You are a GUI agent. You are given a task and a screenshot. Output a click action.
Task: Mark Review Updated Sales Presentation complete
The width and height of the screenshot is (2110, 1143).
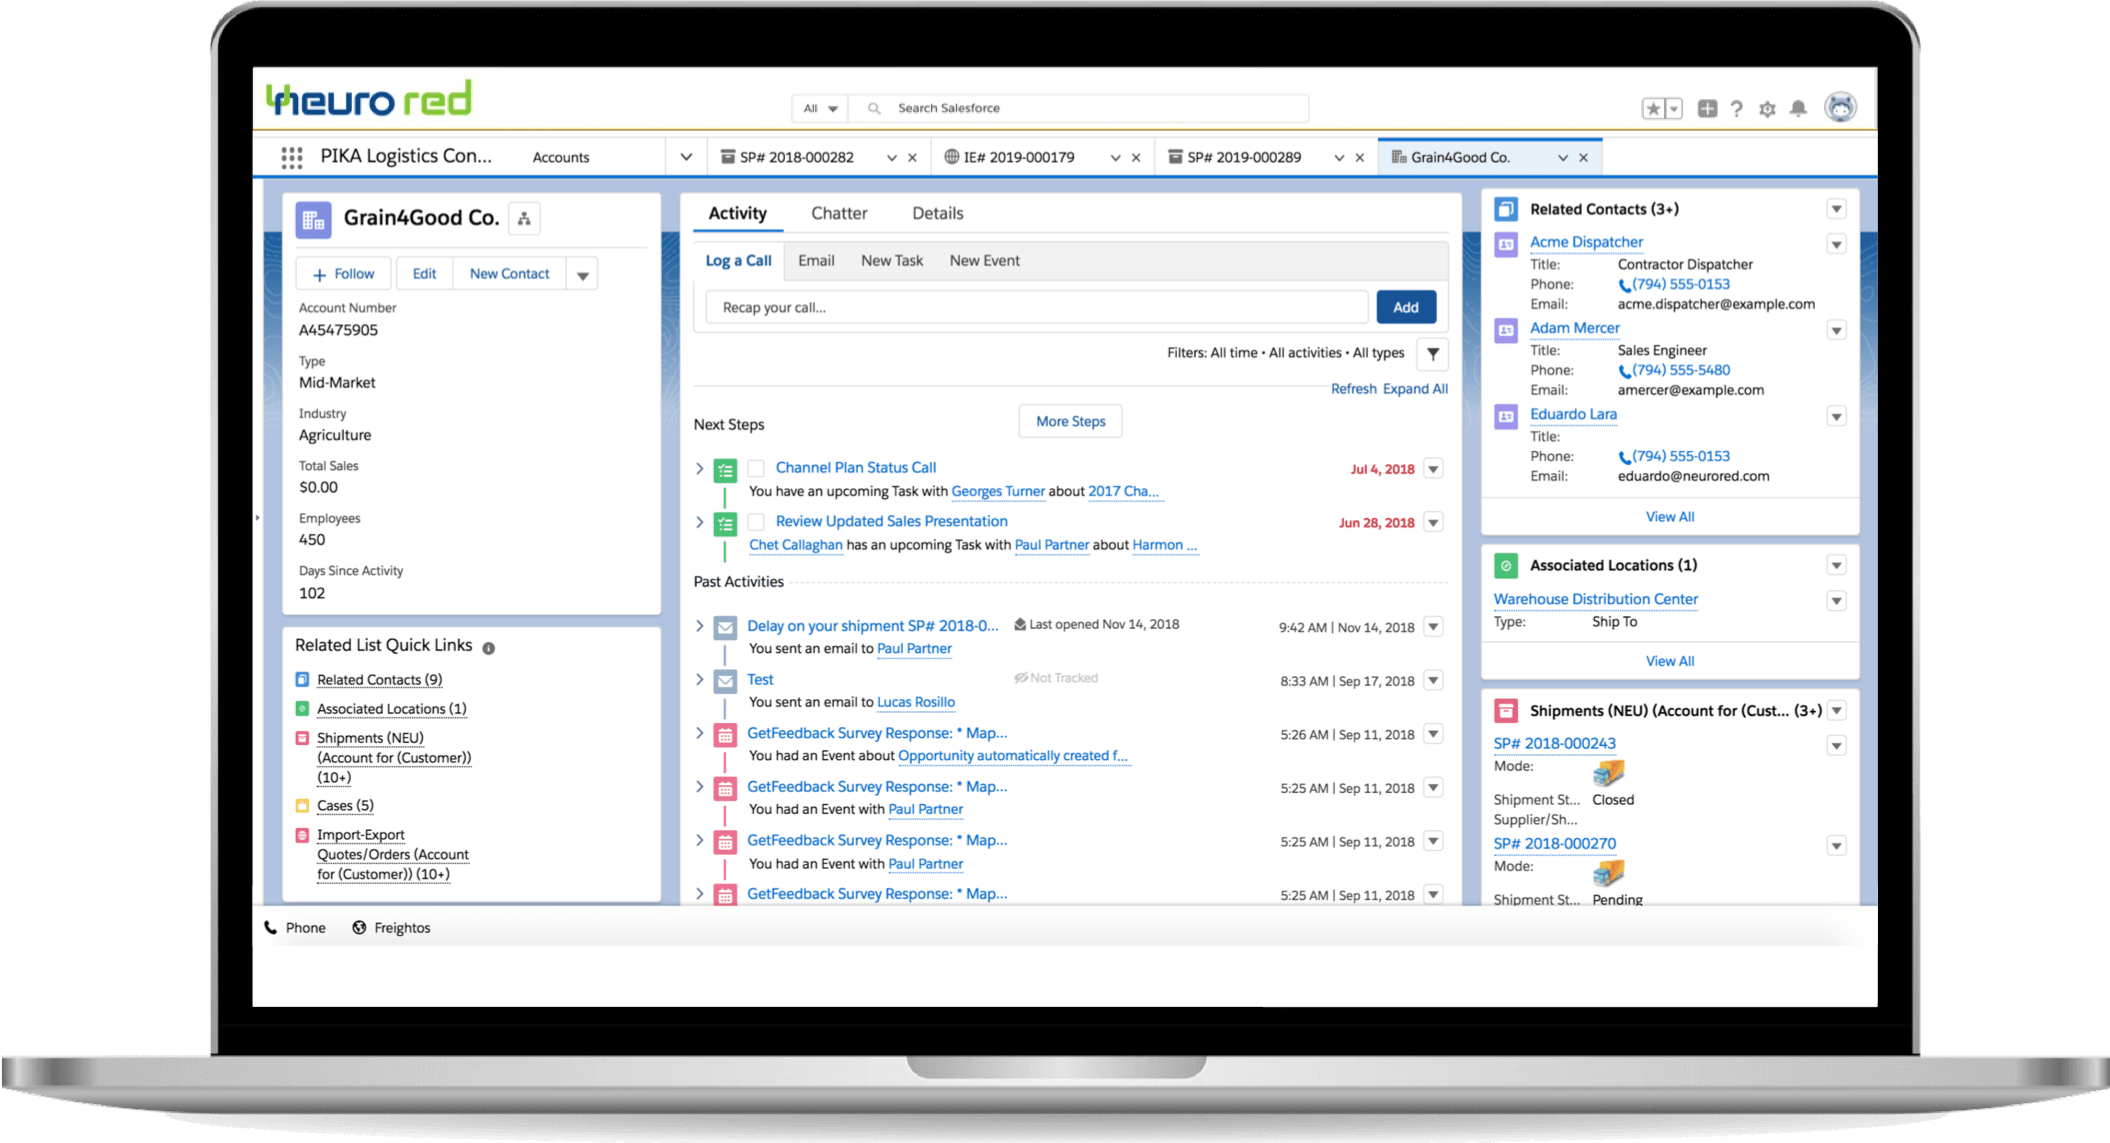click(x=756, y=521)
